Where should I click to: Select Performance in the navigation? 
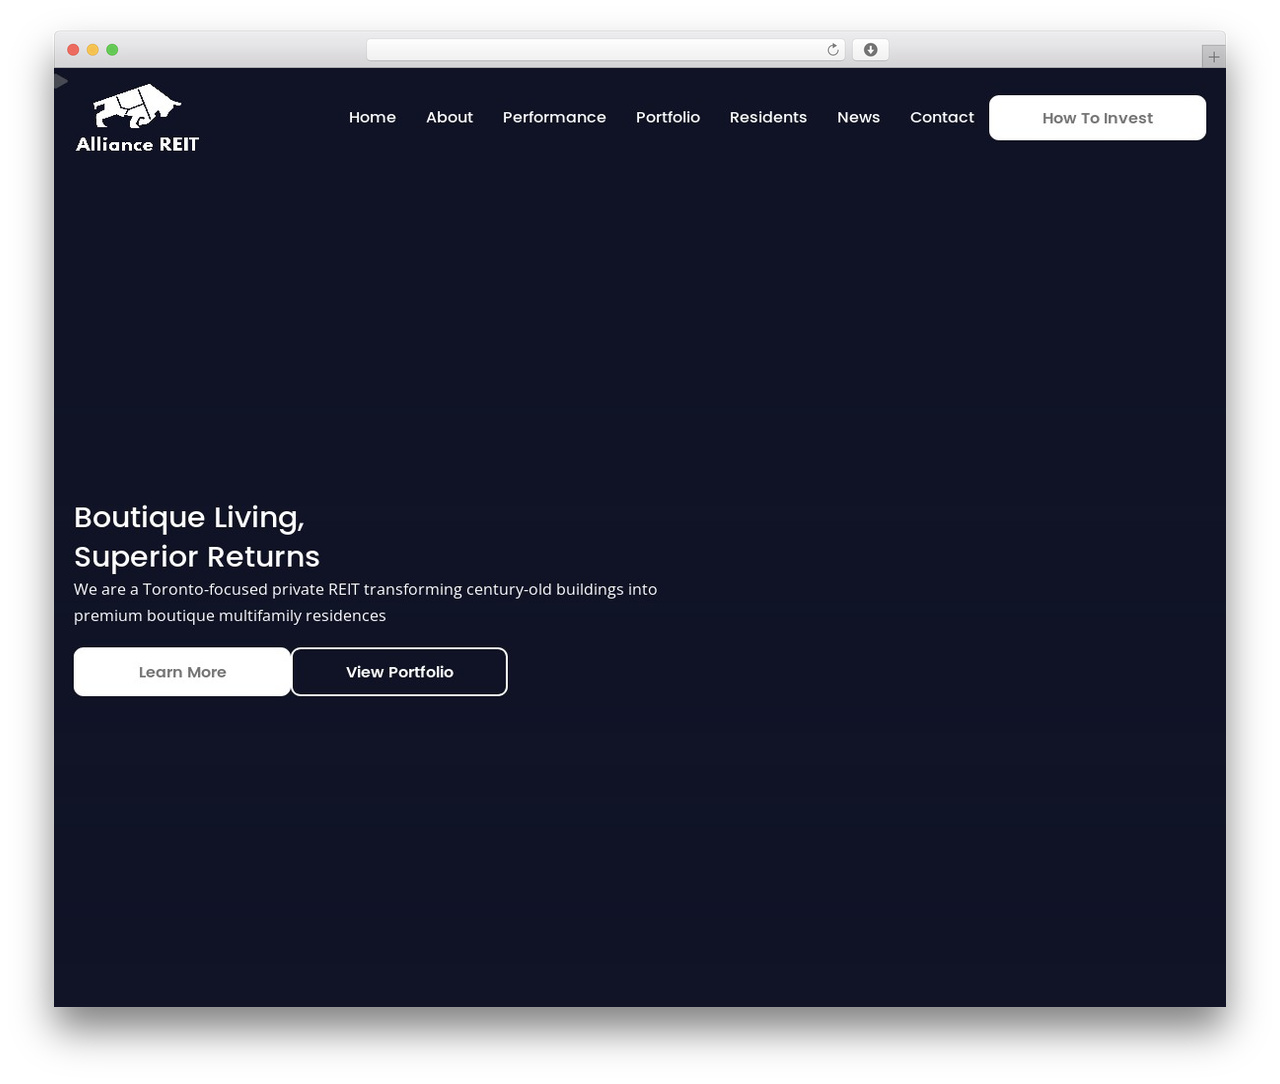554,117
